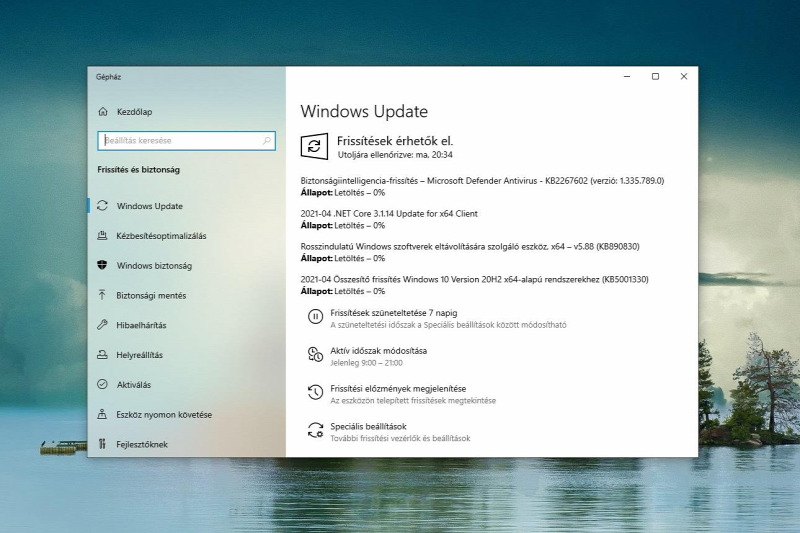This screenshot has width=800, height=533.
Task: Focus the Beállítás keresése search field
Action: tap(186, 140)
